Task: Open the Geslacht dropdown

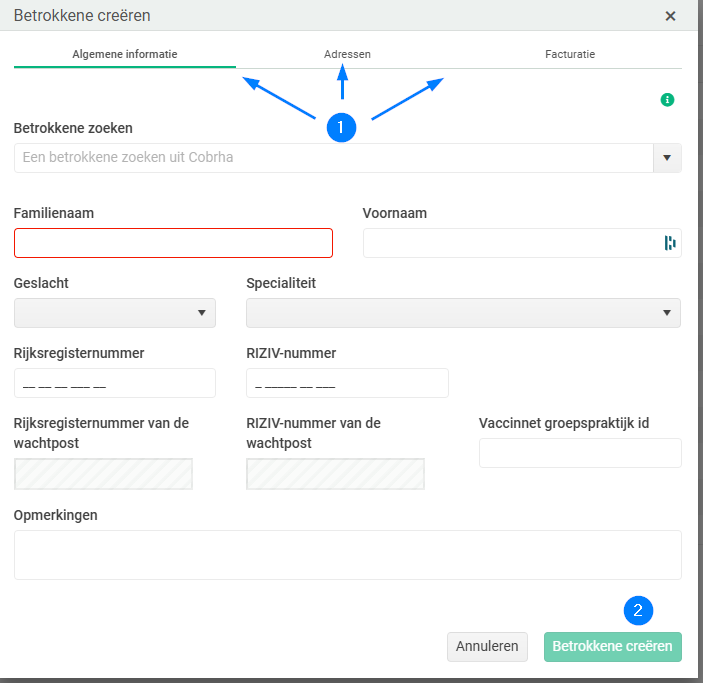Action: pos(115,313)
